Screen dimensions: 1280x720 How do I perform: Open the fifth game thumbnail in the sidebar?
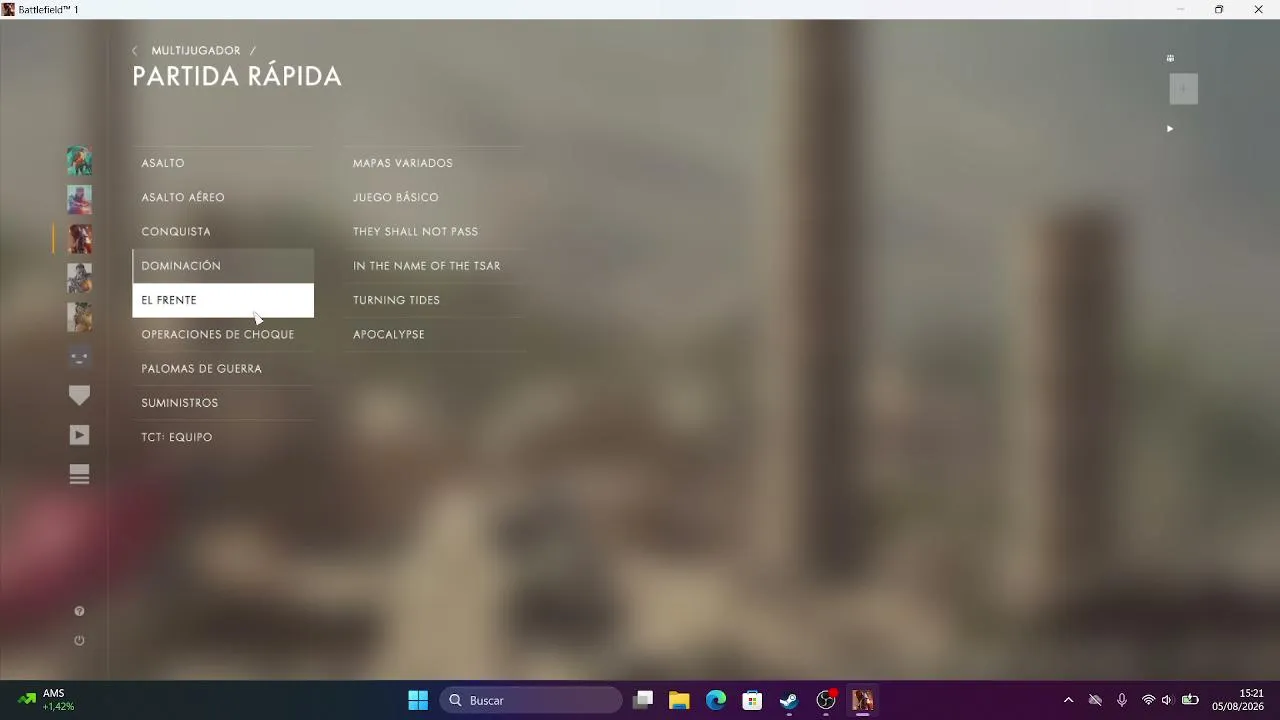[x=79, y=317]
